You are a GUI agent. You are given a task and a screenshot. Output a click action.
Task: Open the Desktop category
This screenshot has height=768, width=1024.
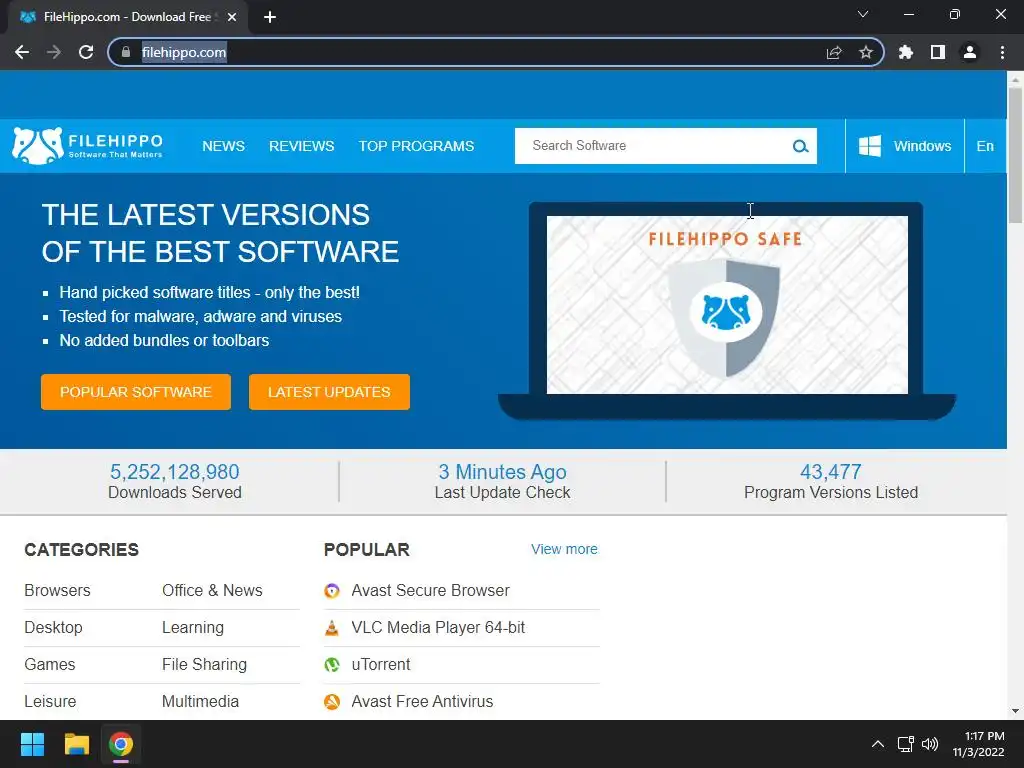pyautogui.click(x=54, y=628)
